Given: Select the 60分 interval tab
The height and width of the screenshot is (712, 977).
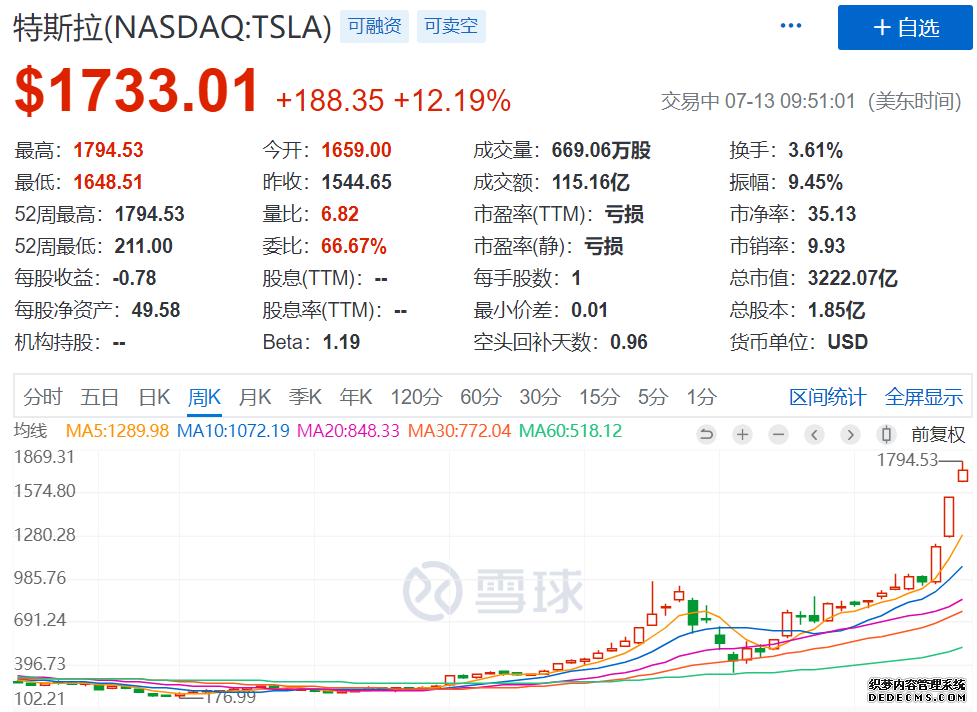Looking at the screenshot, I should click(x=480, y=397).
